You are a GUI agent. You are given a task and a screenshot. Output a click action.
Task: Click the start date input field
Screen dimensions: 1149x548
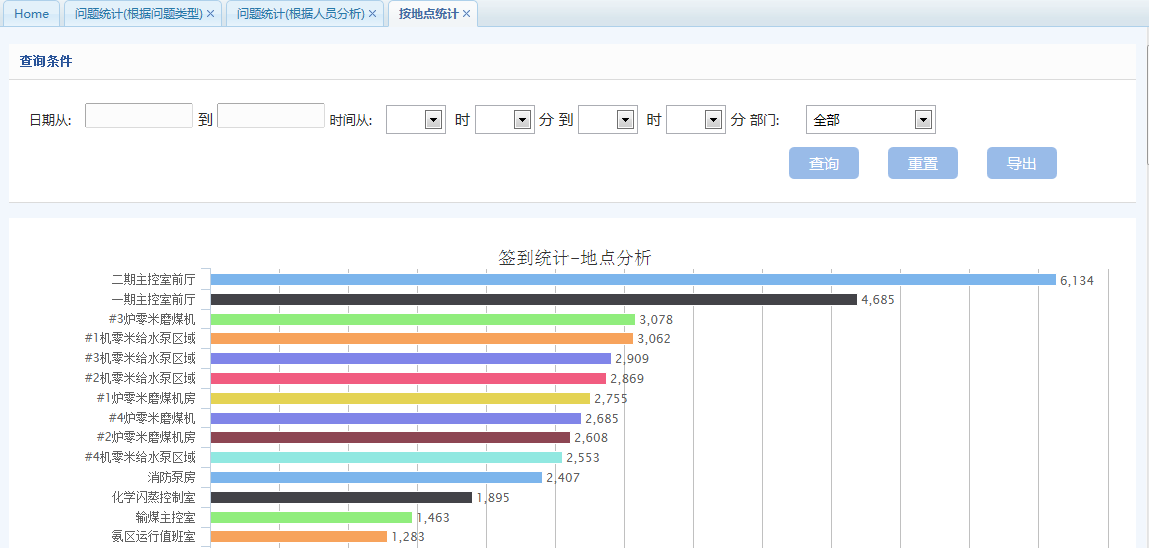[x=139, y=116]
